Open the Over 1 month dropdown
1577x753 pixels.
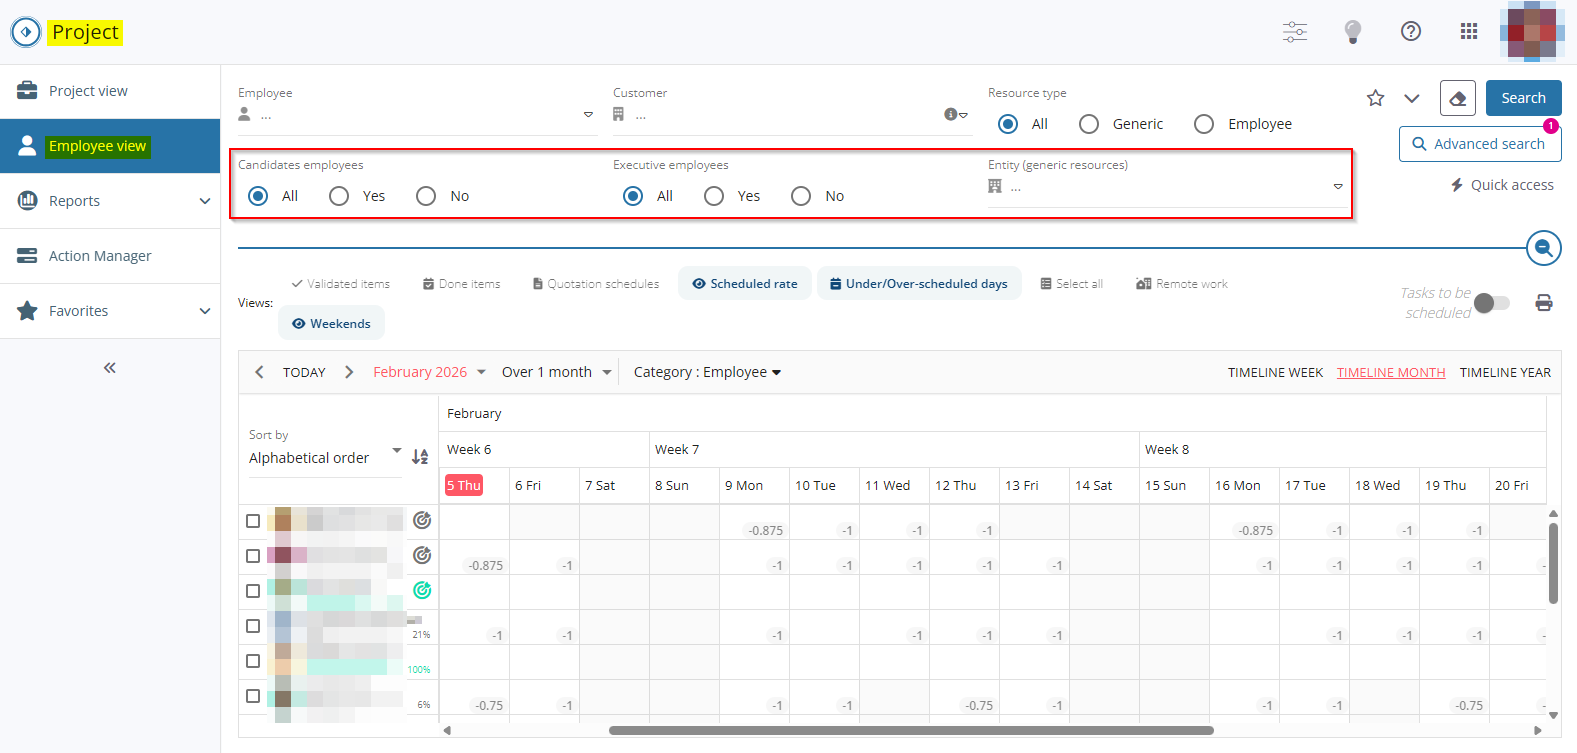coord(556,372)
